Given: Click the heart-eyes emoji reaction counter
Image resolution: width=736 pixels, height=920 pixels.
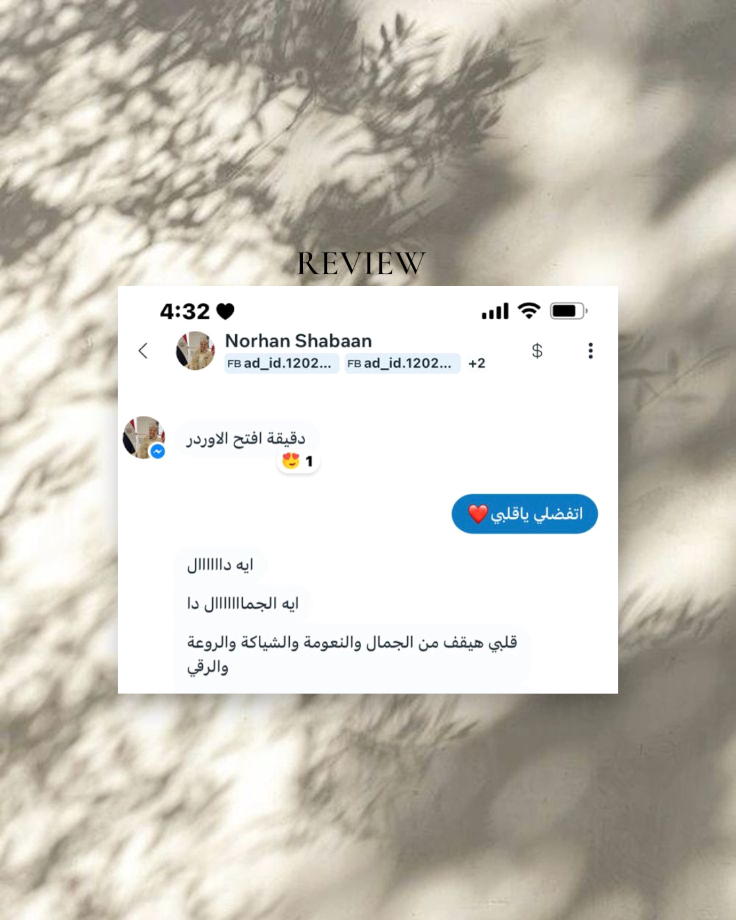Looking at the screenshot, I should 298,461.
